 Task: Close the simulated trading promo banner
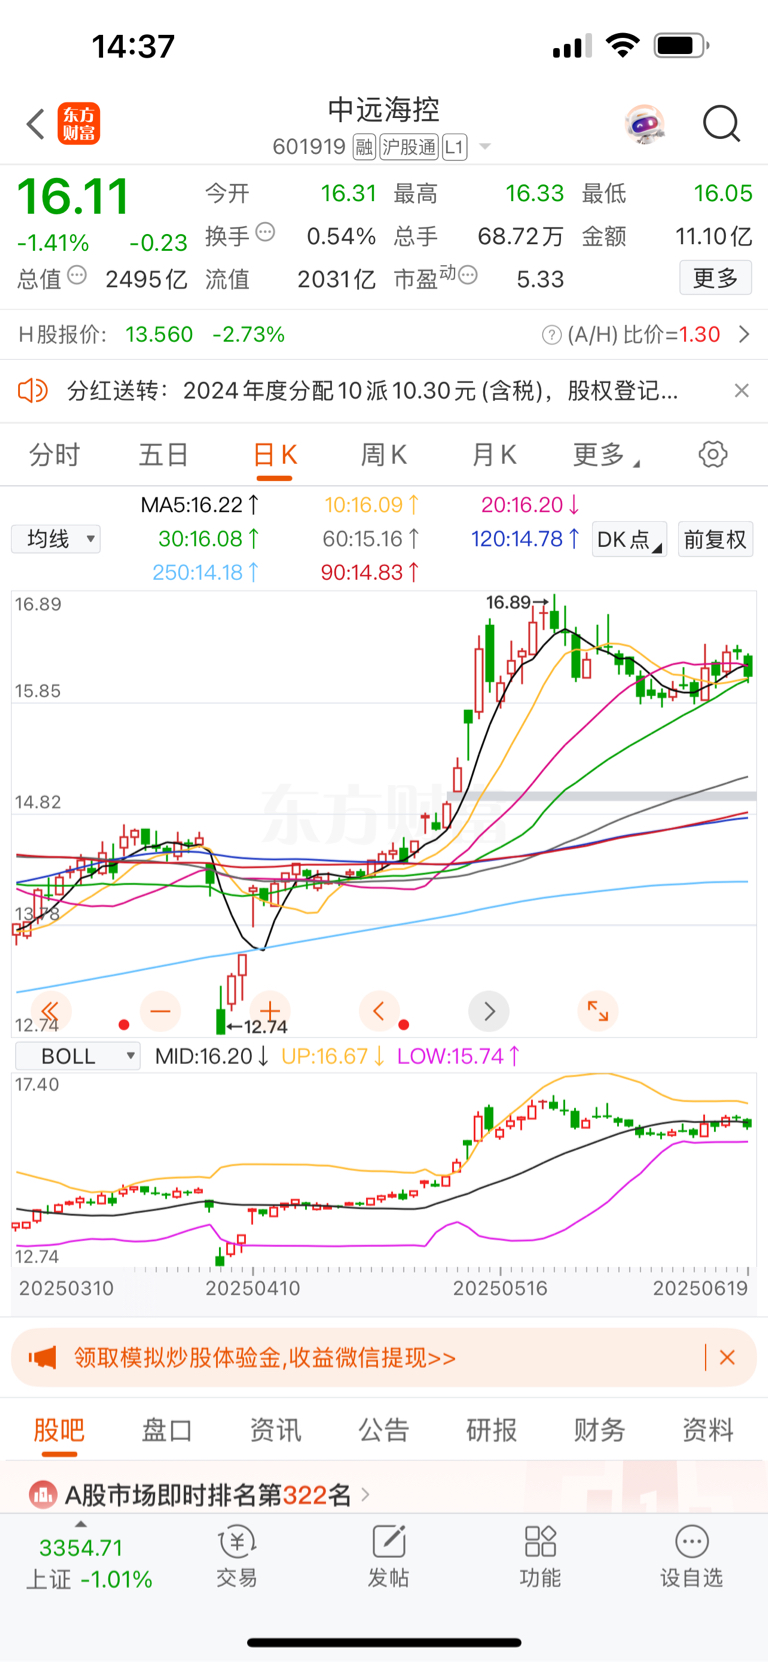(x=727, y=1357)
